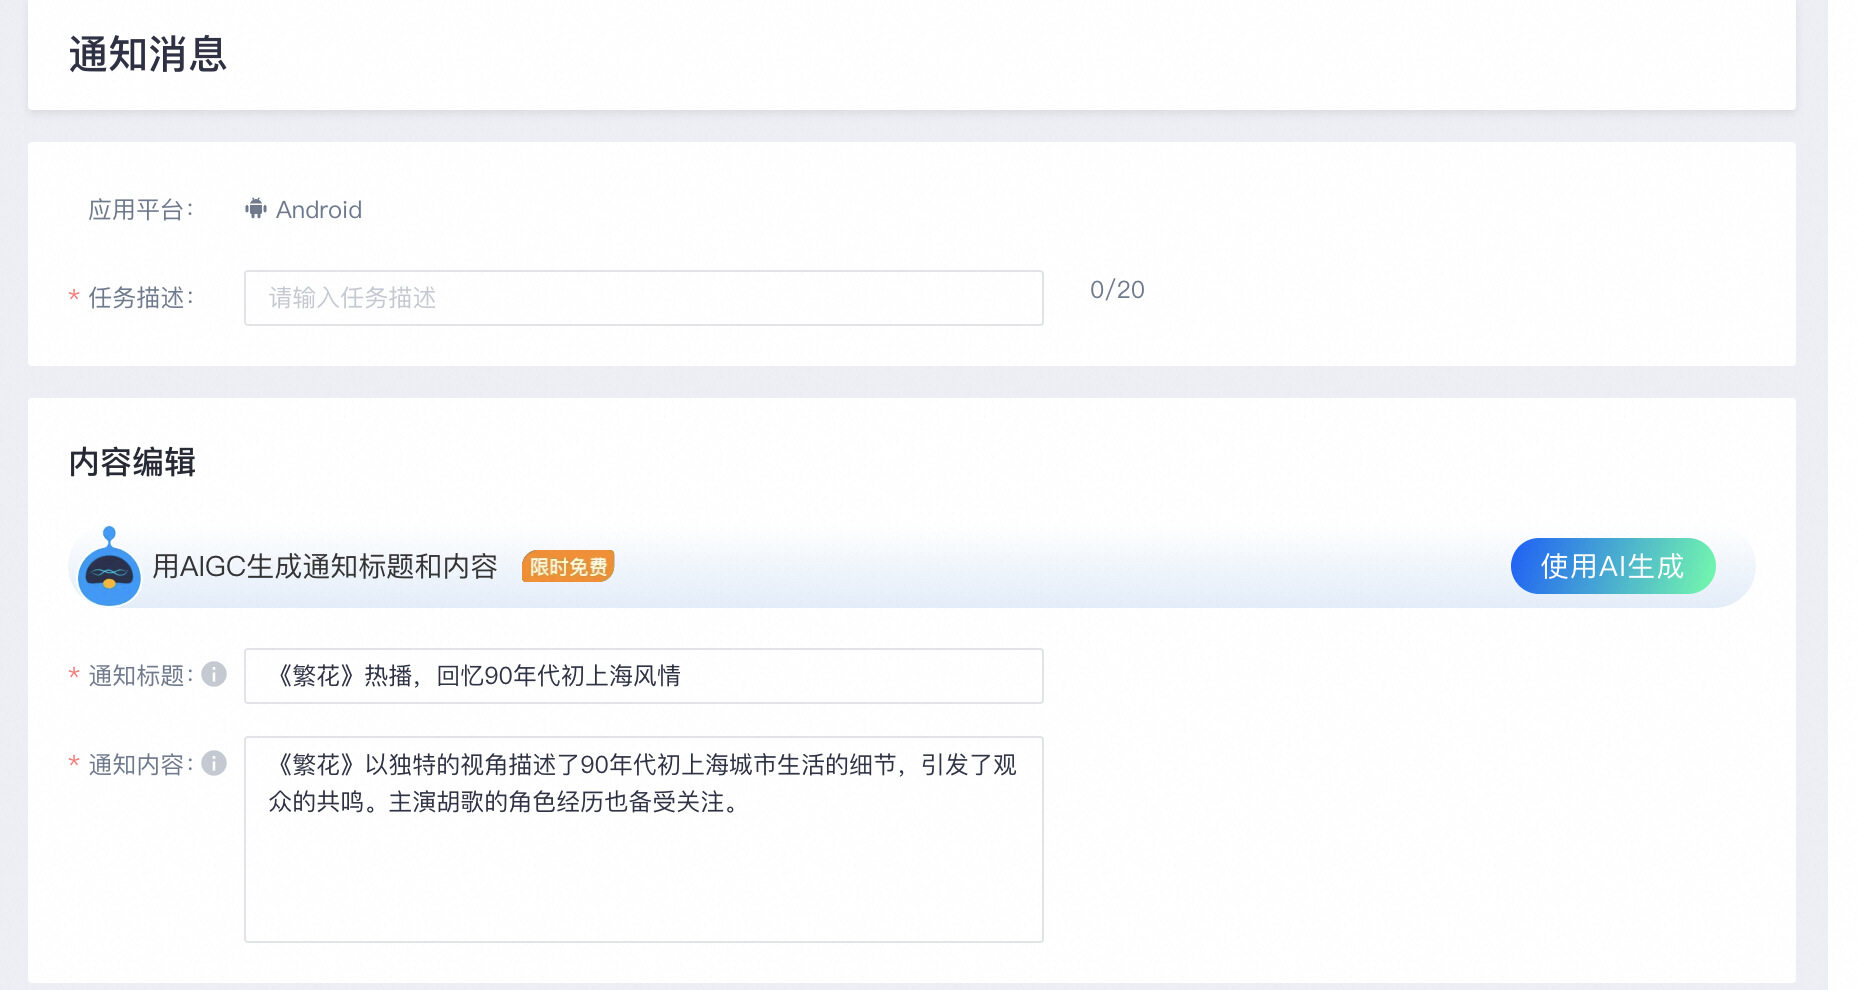The width and height of the screenshot is (1858, 990).
Task: Click the 限时免费 orange badge
Action: (568, 567)
